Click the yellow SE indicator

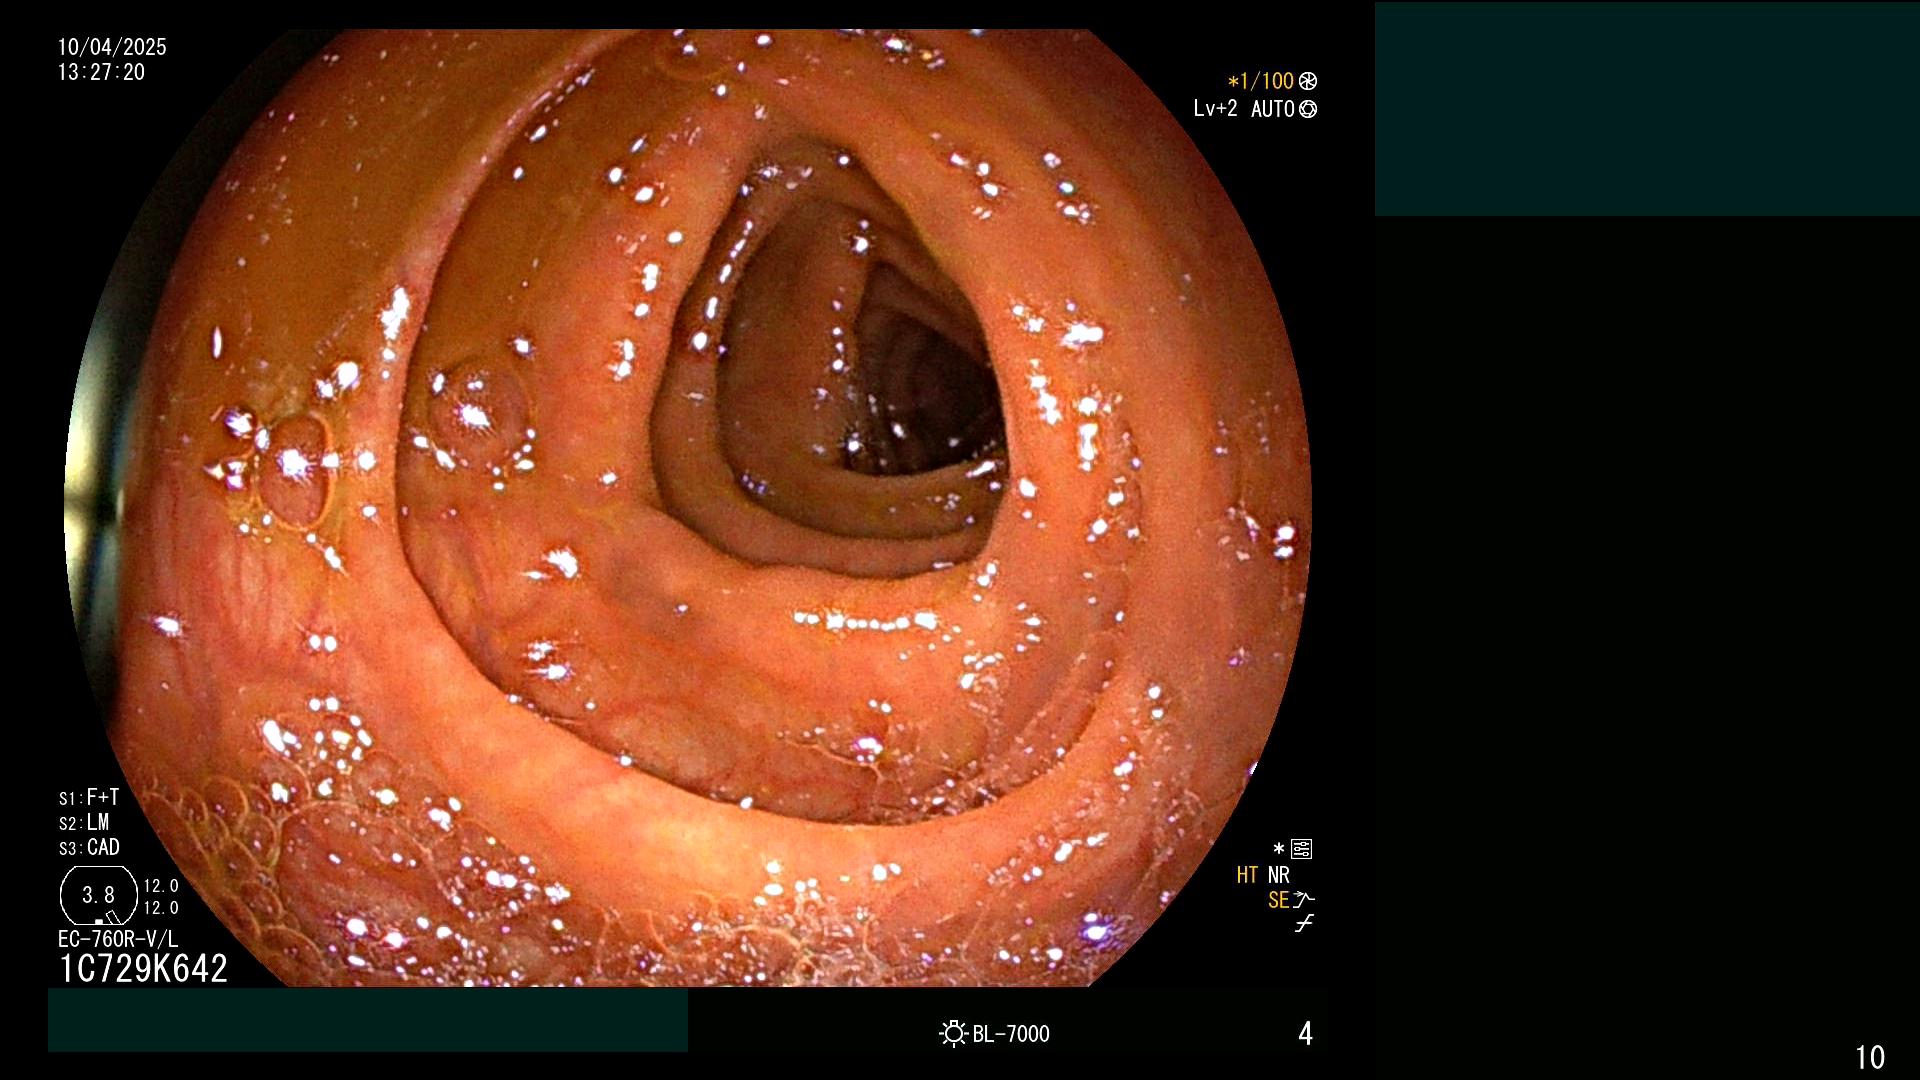coord(1278,900)
